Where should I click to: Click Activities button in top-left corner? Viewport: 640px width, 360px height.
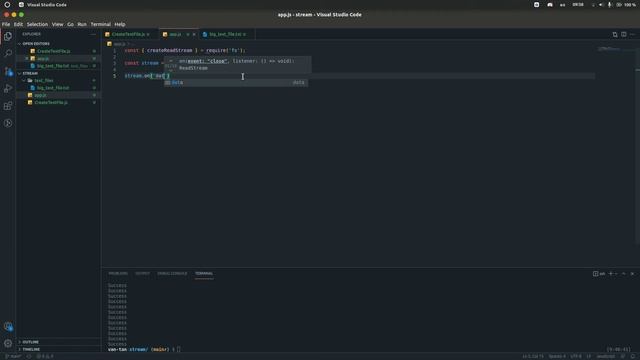7,5
